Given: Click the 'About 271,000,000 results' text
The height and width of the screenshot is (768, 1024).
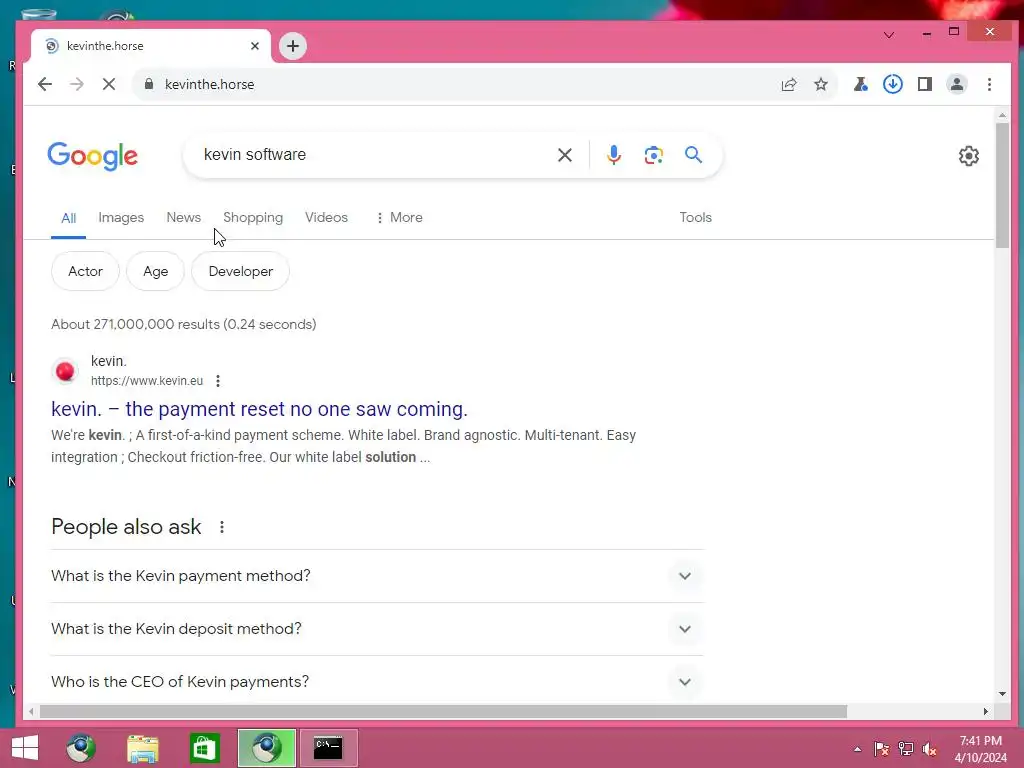Looking at the screenshot, I should [184, 325].
